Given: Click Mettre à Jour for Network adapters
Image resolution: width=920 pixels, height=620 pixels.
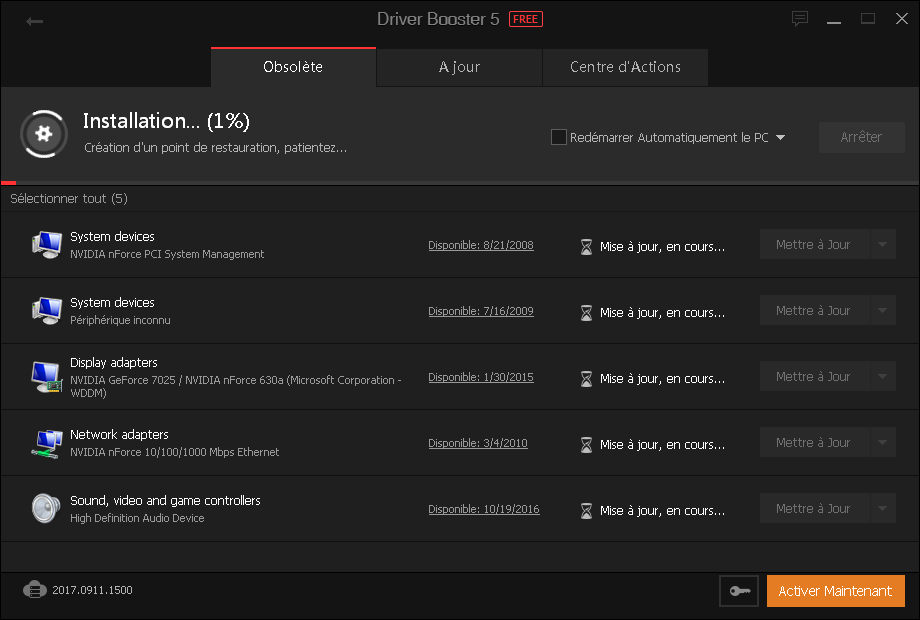Looking at the screenshot, I should pyautogui.click(x=814, y=442).
